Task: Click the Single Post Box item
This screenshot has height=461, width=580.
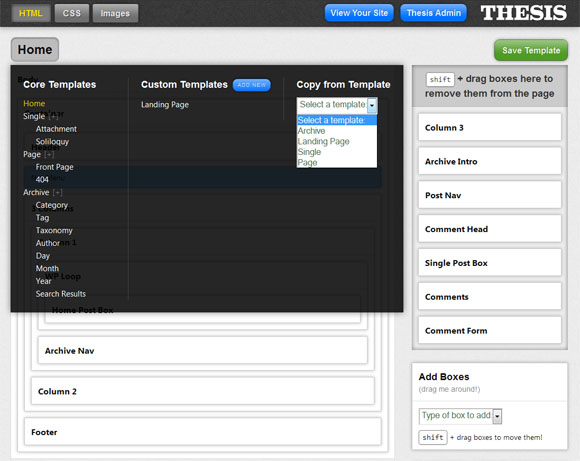Action: pos(489,263)
